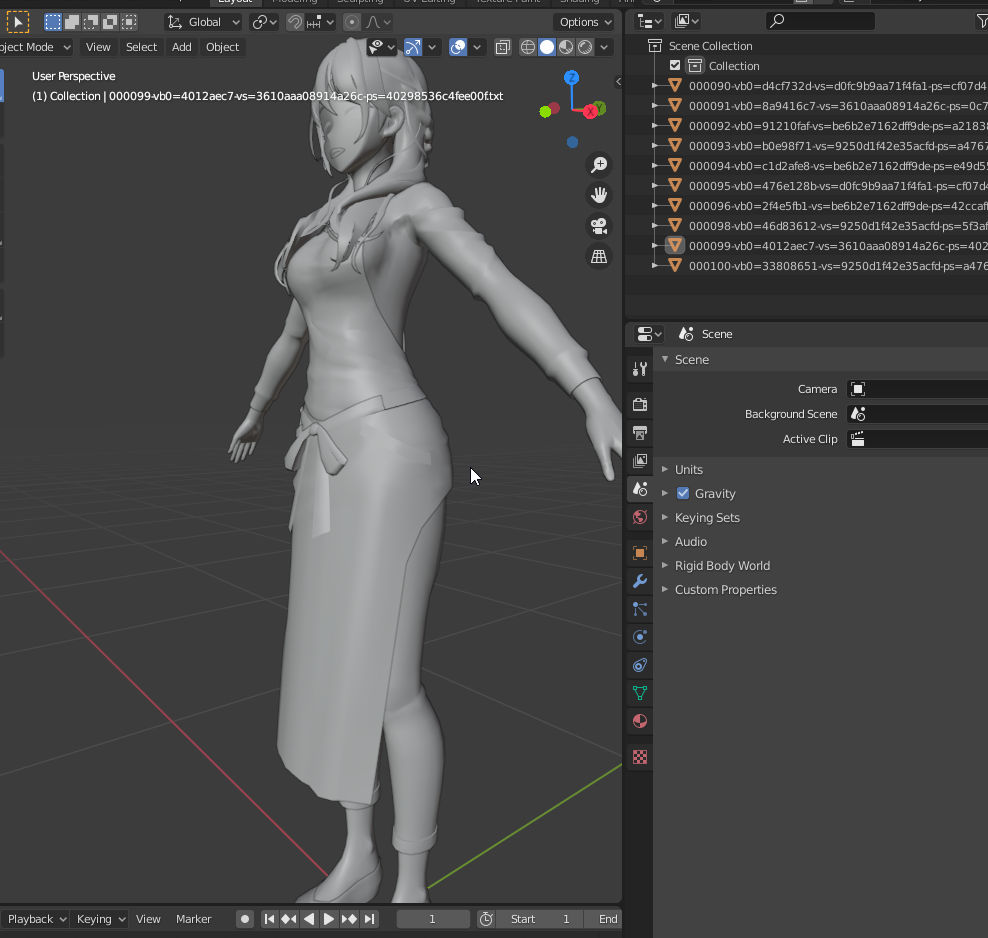Image resolution: width=988 pixels, height=938 pixels.
Task: Click the pan view hand icon
Action: 599,195
